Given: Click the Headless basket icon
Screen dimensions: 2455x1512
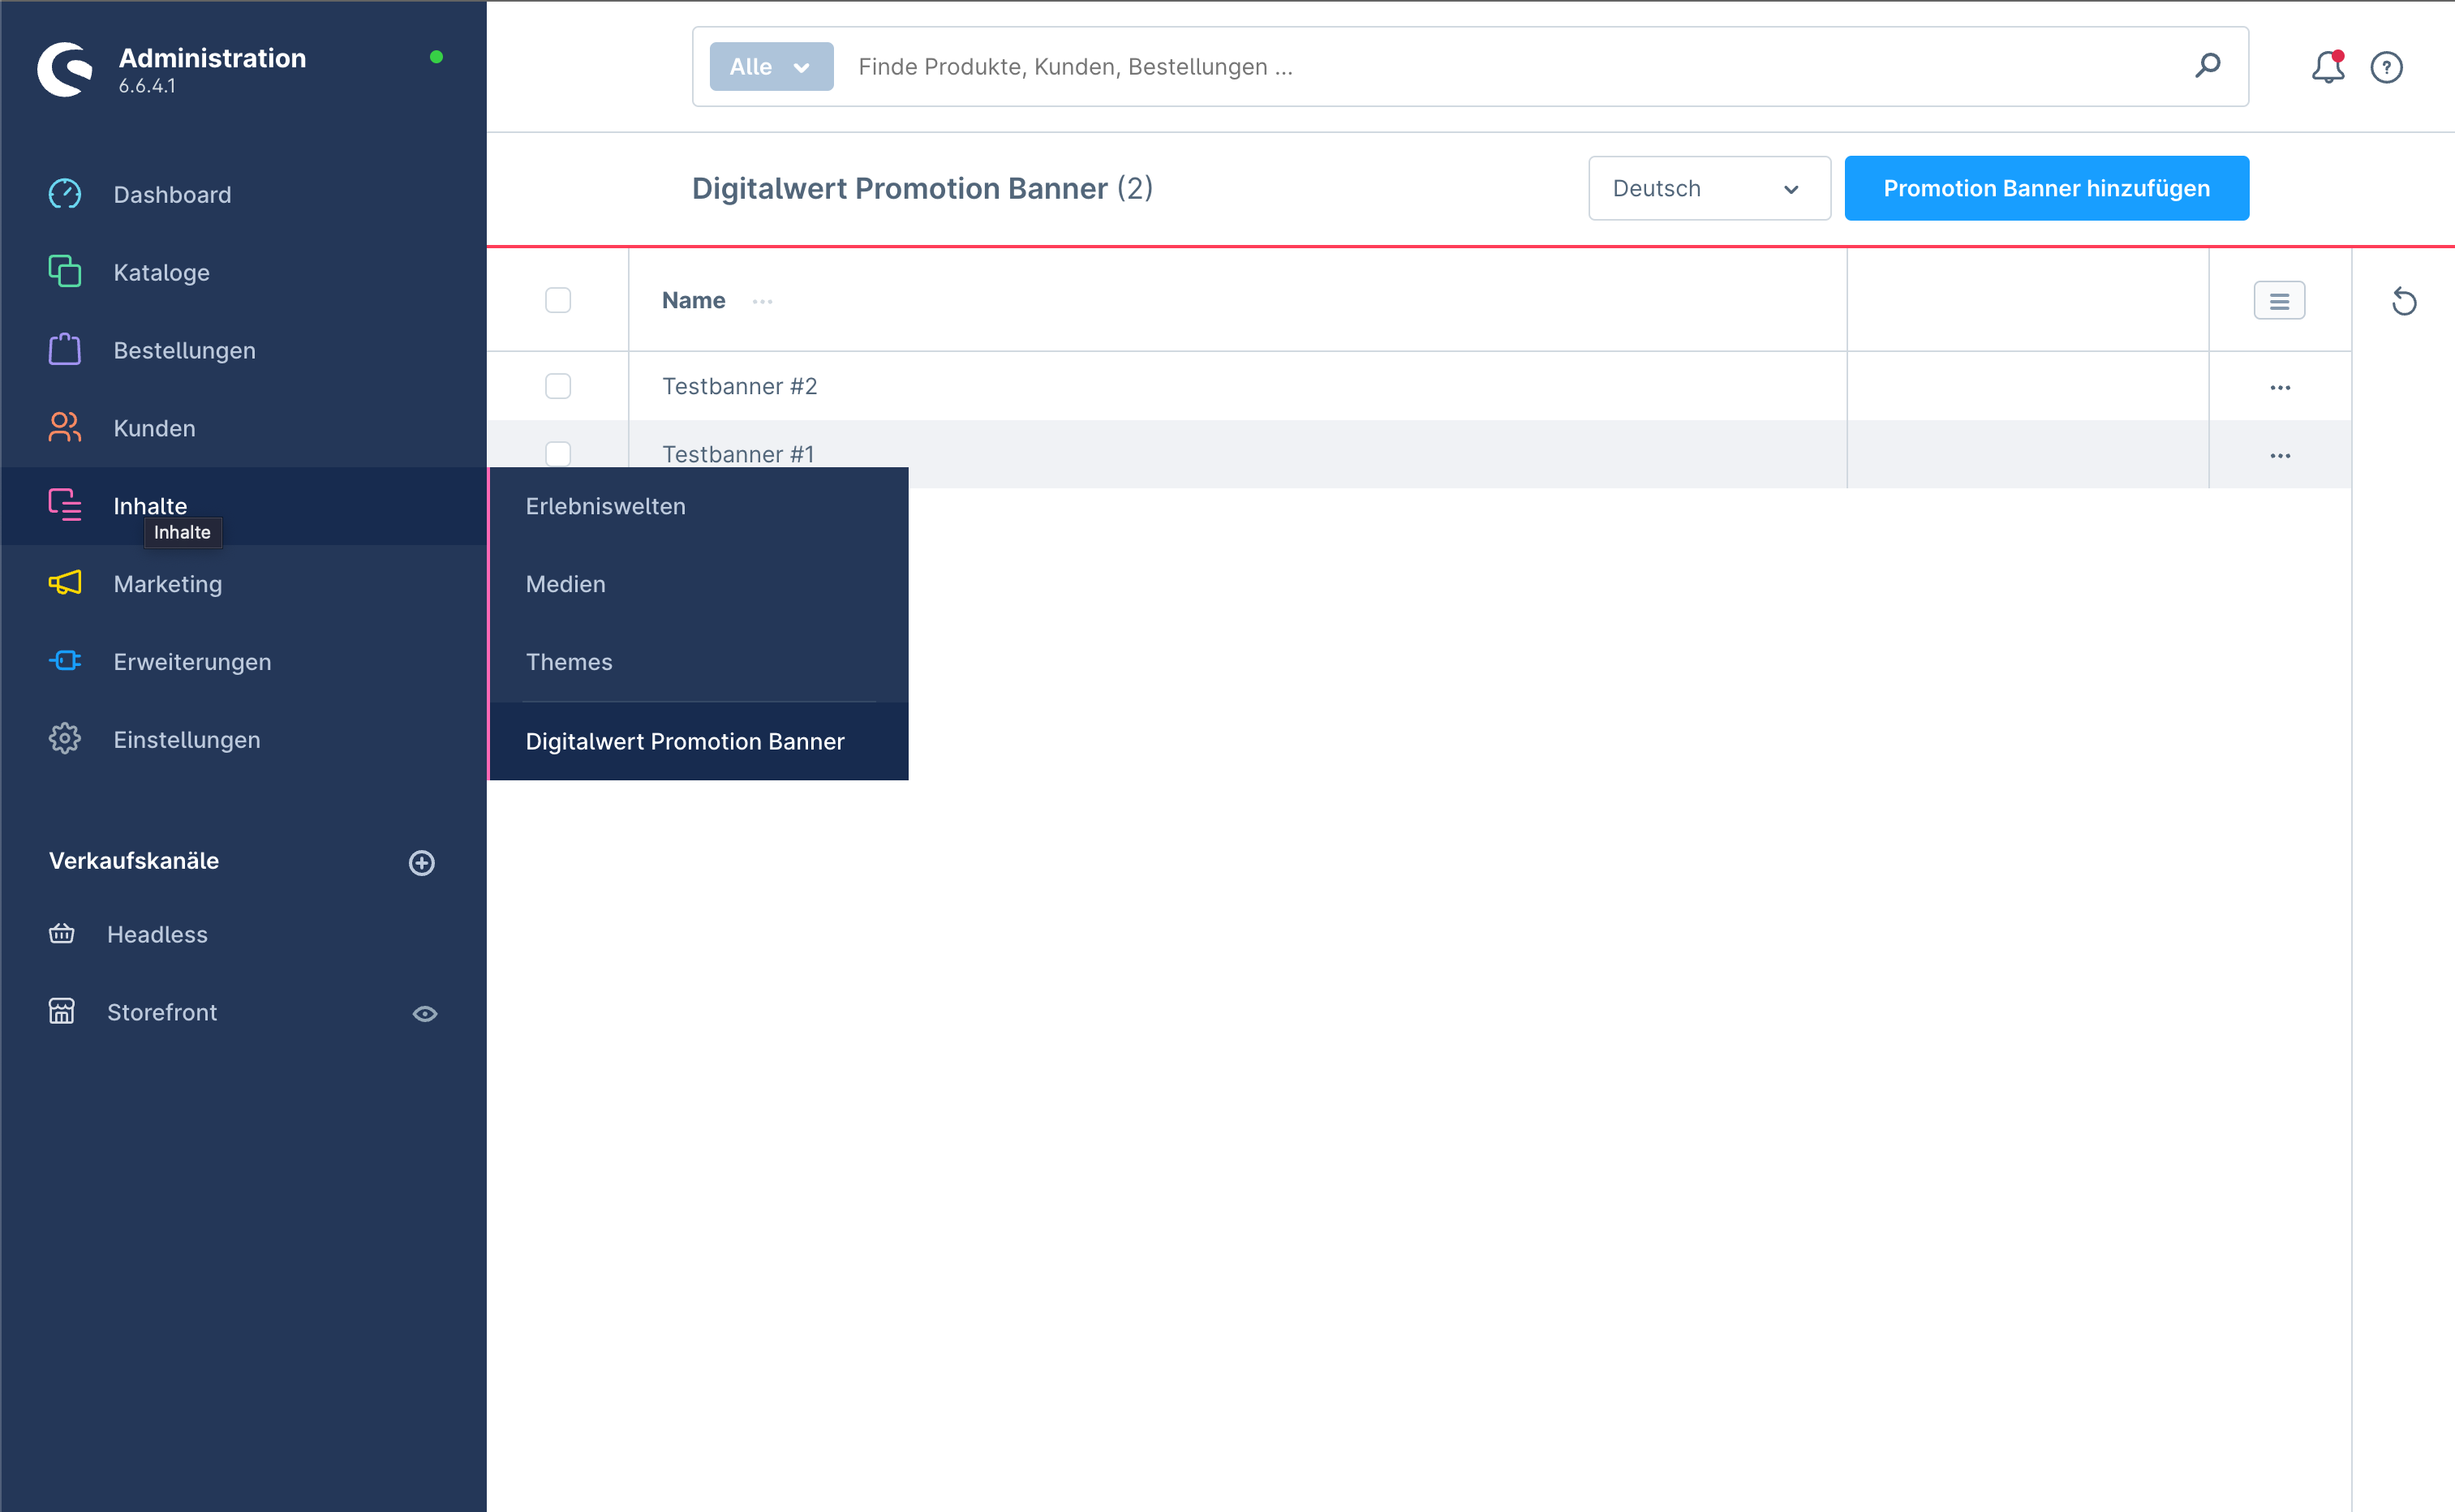Looking at the screenshot, I should pyautogui.click(x=62, y=934).
